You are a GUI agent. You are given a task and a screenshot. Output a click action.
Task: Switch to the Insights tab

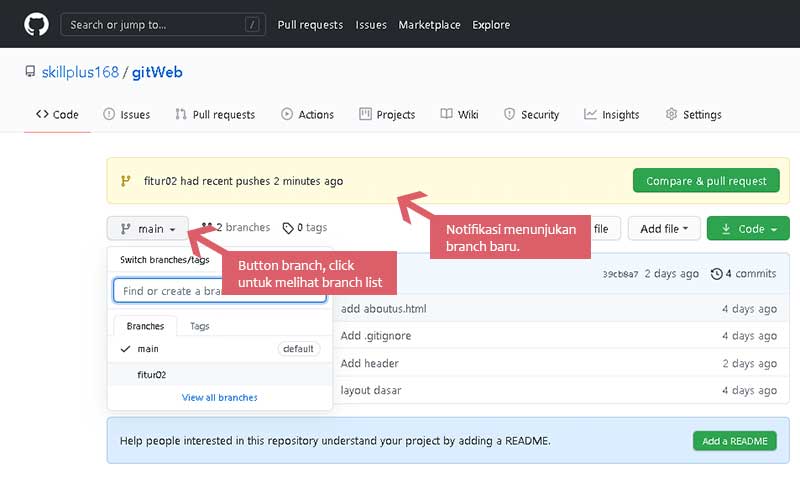coord(611,115)
